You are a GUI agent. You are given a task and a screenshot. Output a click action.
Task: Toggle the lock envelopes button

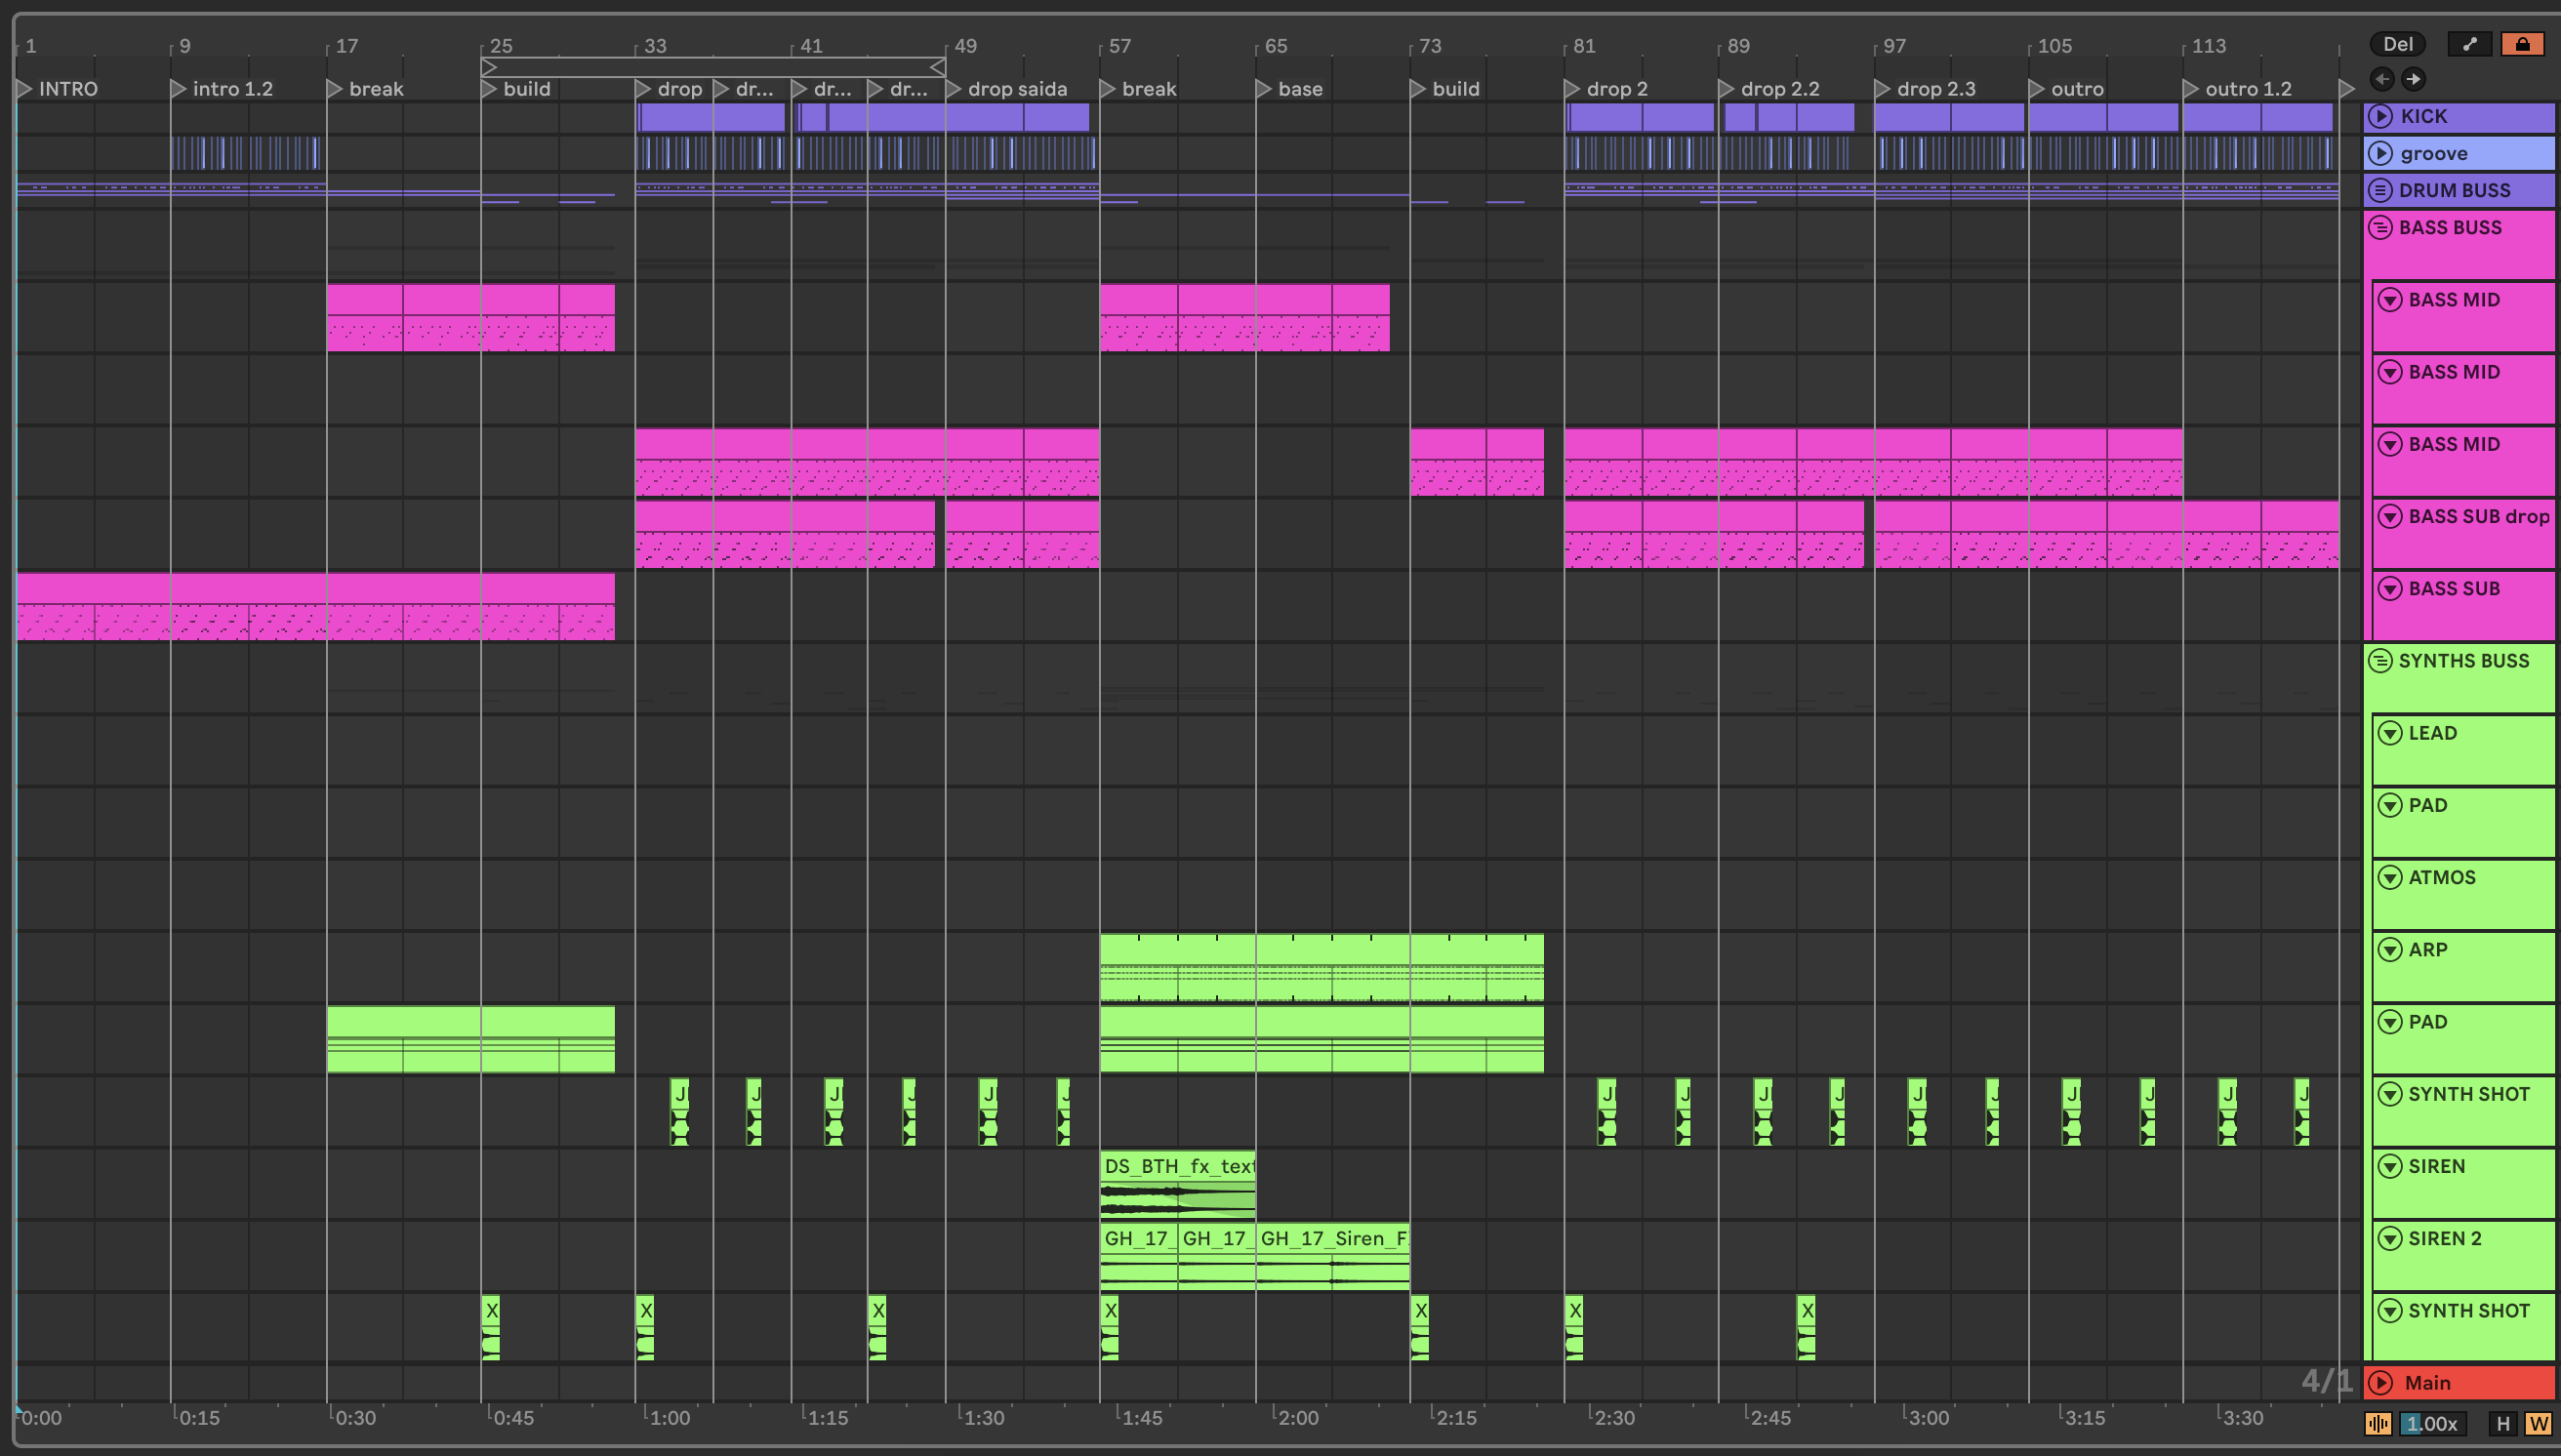tap(2522, 44)
